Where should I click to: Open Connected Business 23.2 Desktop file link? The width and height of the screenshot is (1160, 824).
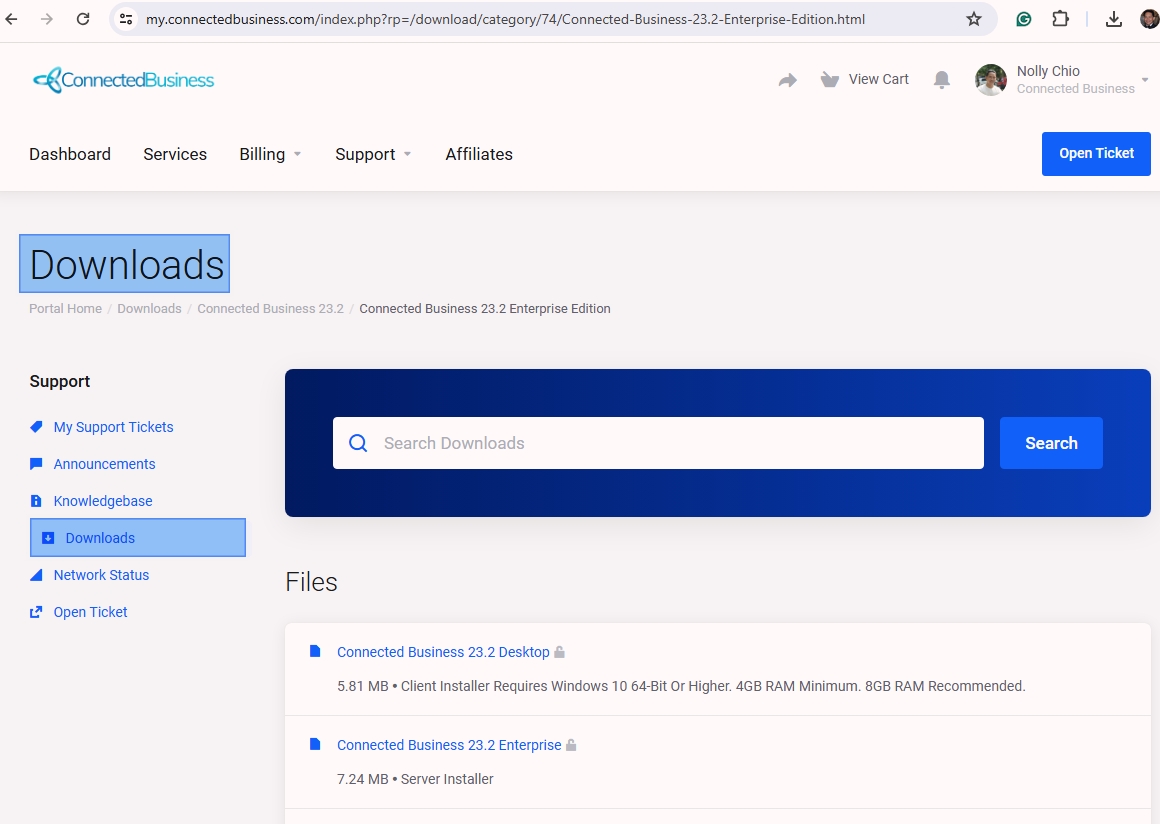click(x=443, y=652)
